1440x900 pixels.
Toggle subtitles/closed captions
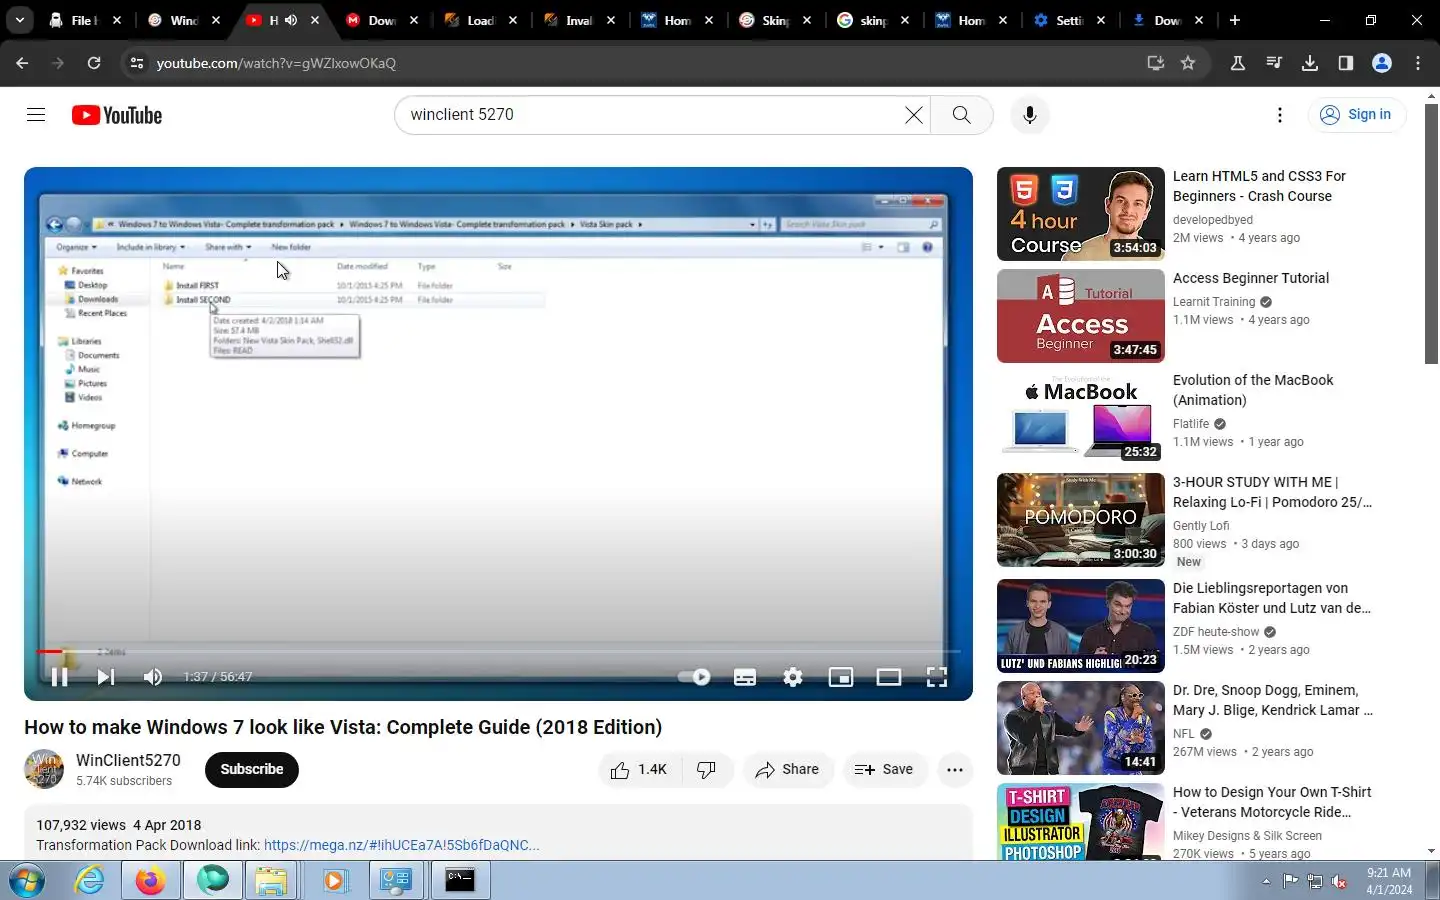(x=744, y=677)
